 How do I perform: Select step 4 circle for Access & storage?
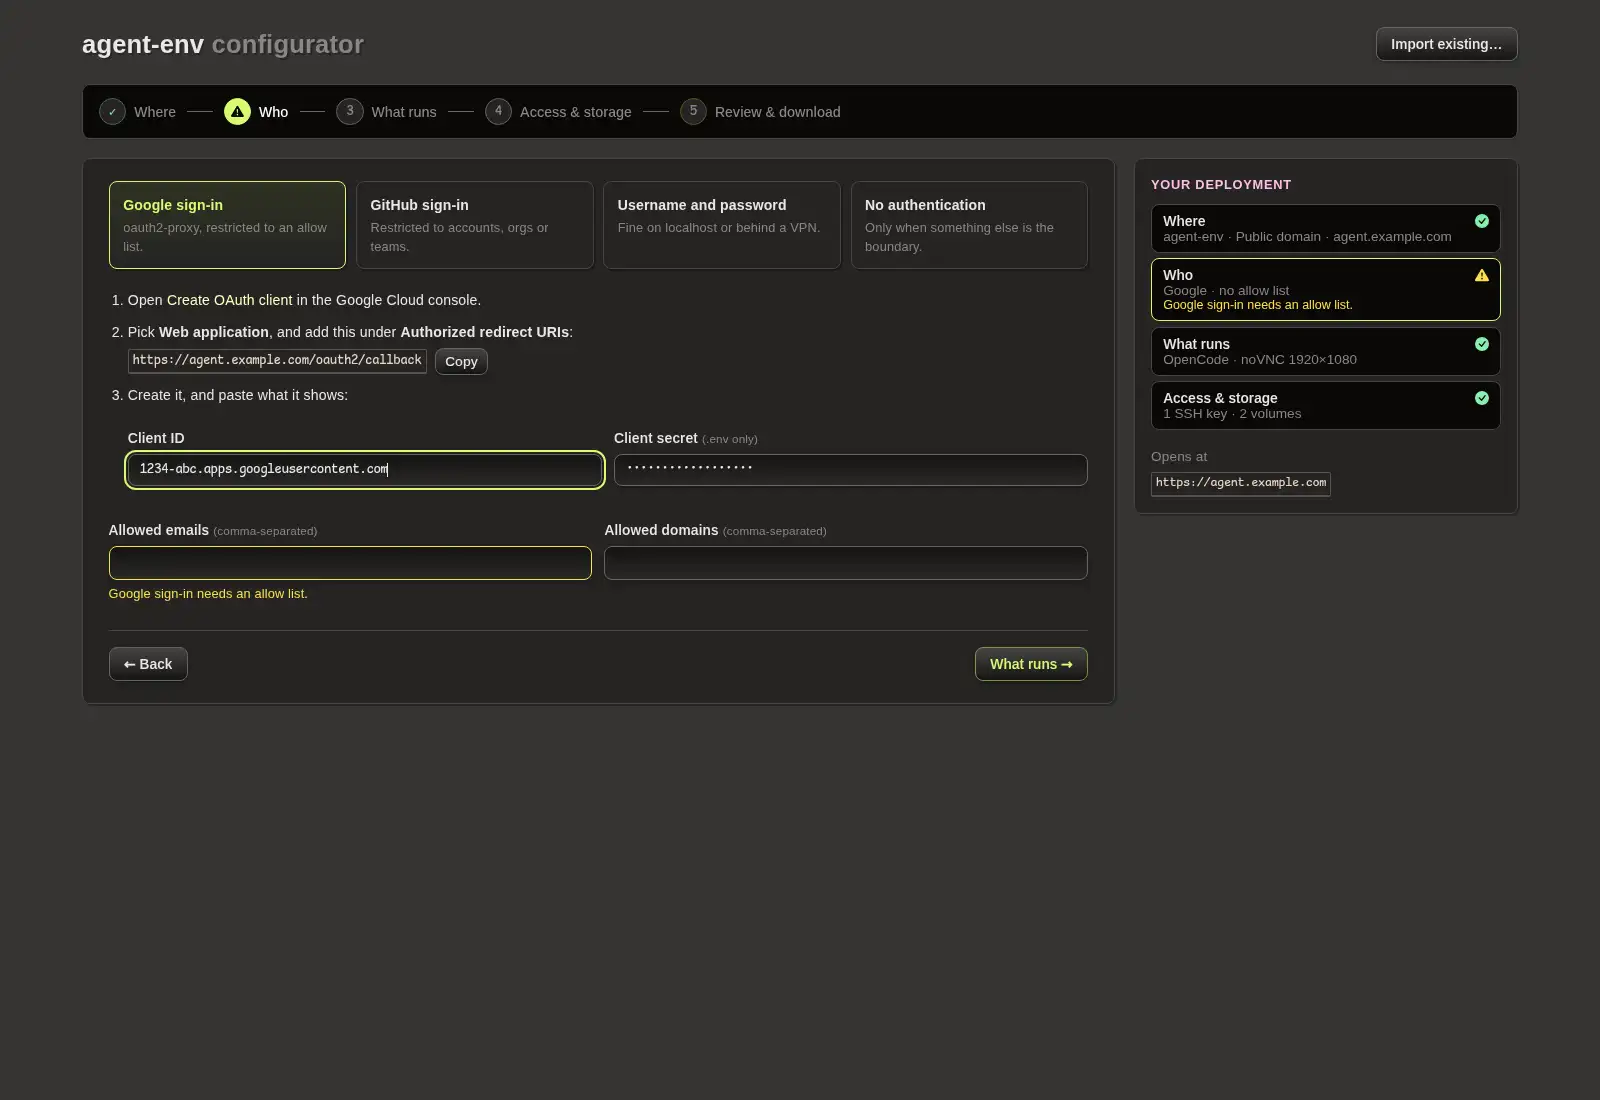(498, 111)
